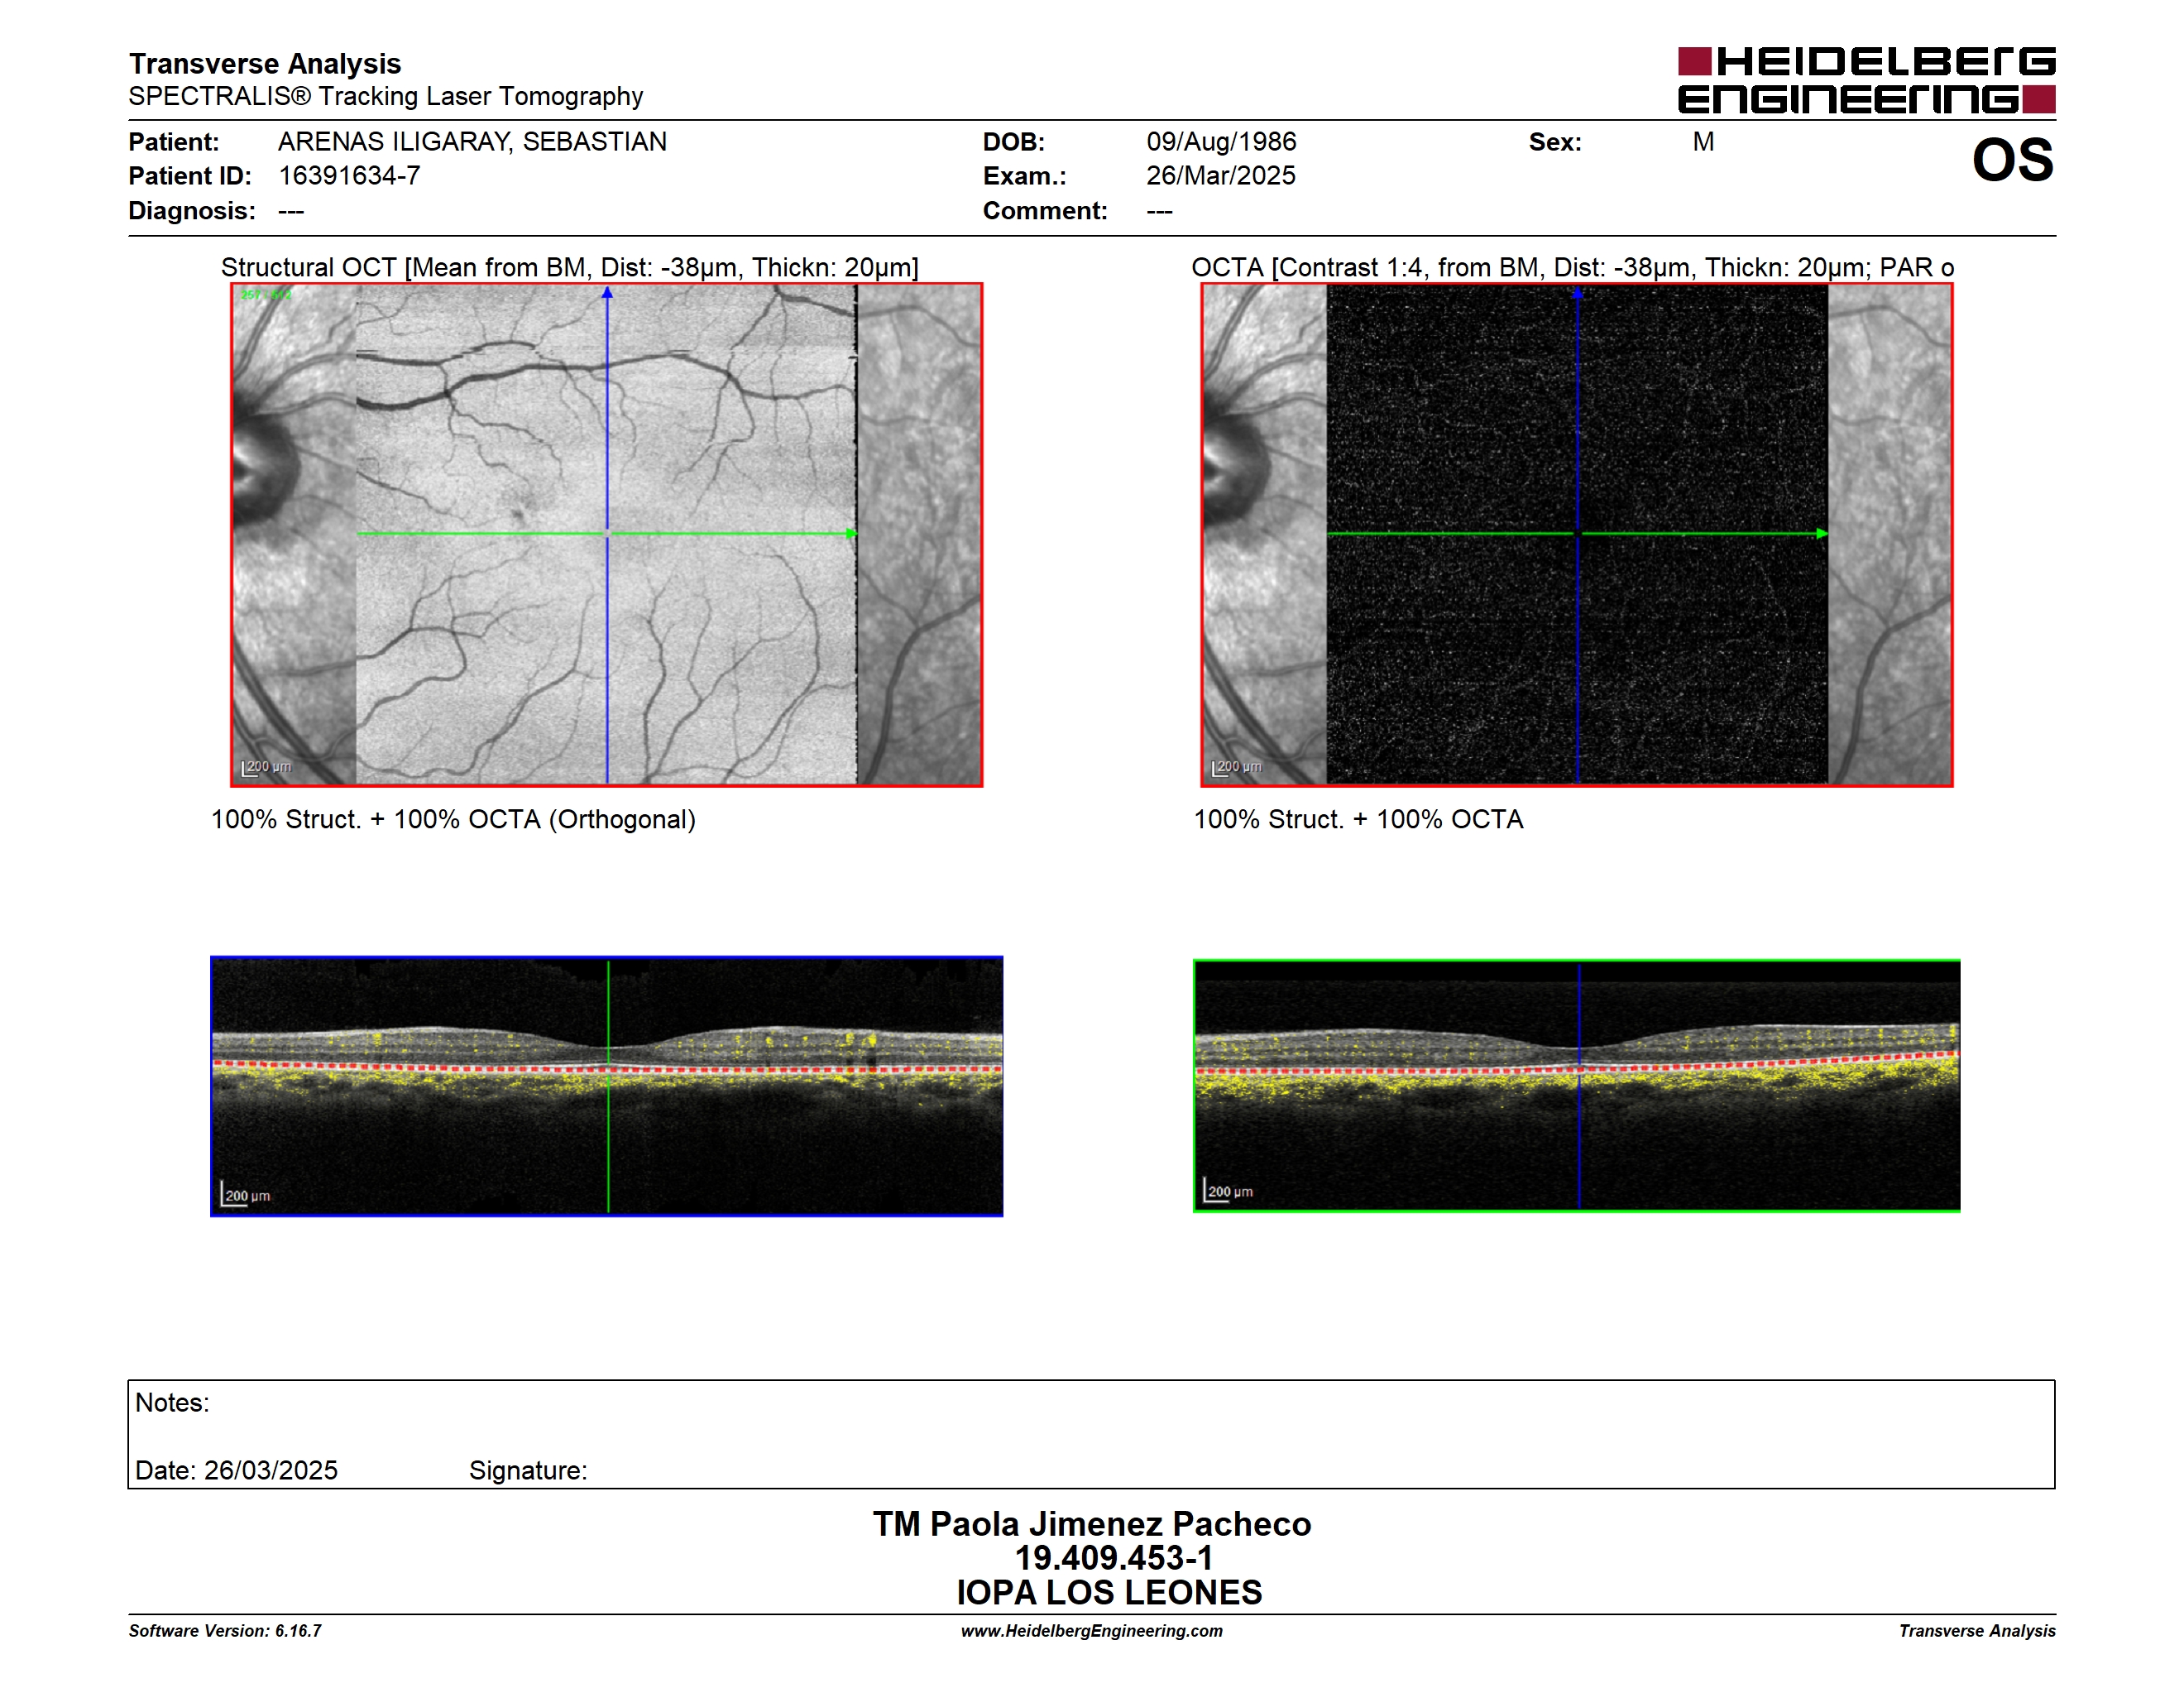Open the OCTA en-face black image

click(1577, 535)
